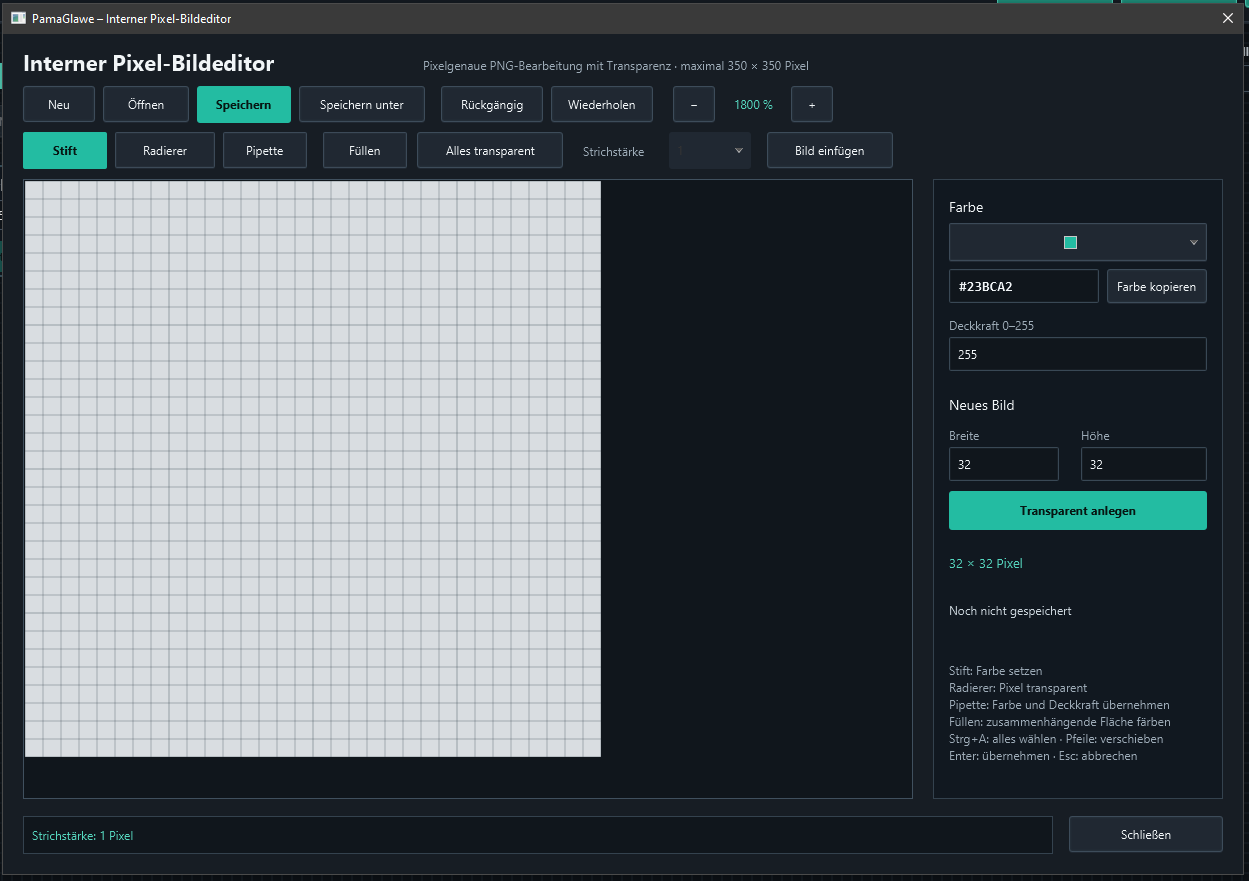
Task: Click the Höhe input field
Action: click(x=1144, y=464)
